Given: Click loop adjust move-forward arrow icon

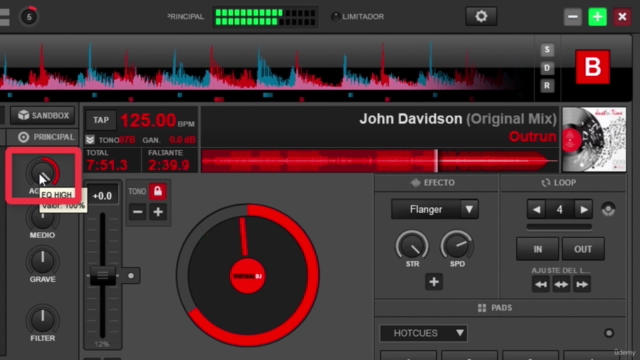Looking at the screenshot, I should click(x=582, y=284).
